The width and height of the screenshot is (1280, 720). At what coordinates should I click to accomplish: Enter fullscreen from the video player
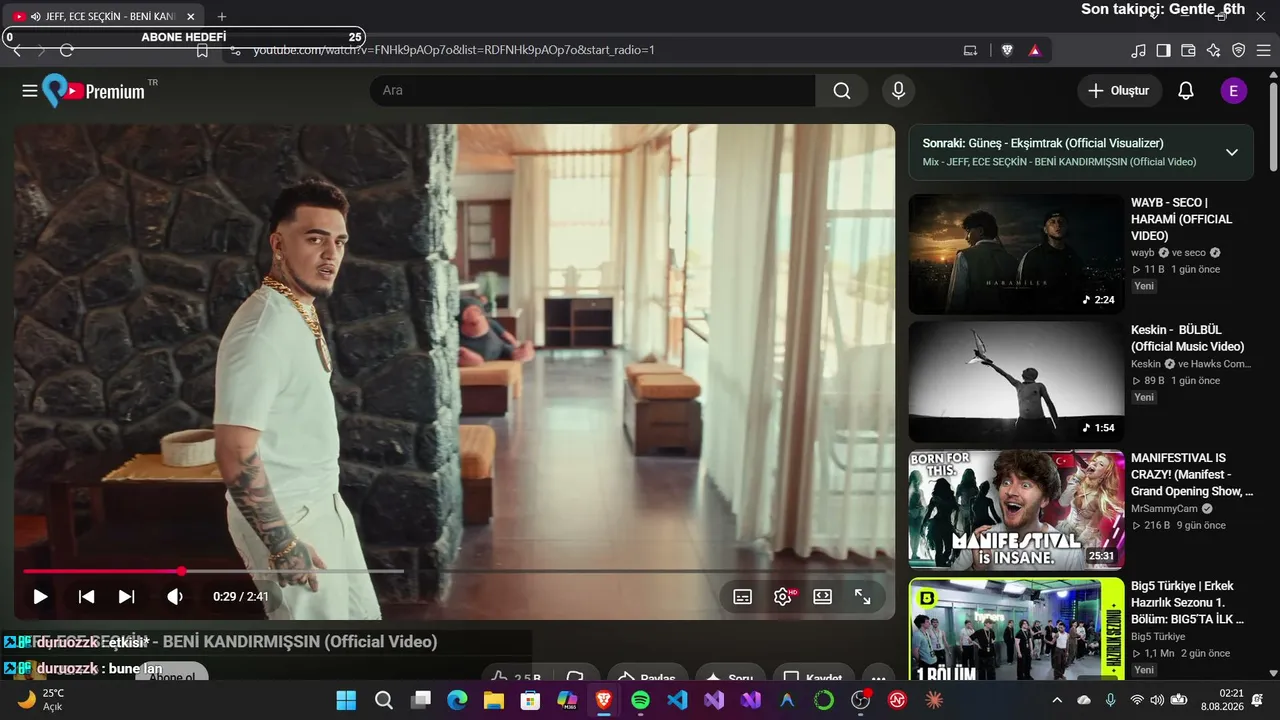863,597
